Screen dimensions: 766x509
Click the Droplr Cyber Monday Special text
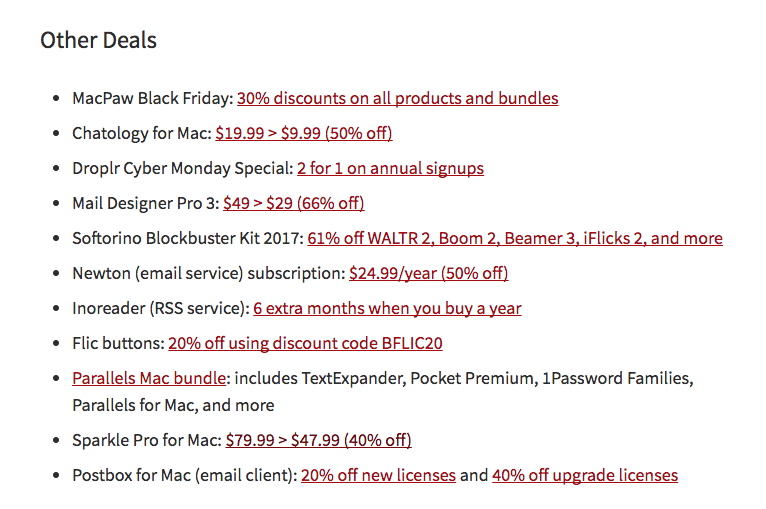coord(181,168)
